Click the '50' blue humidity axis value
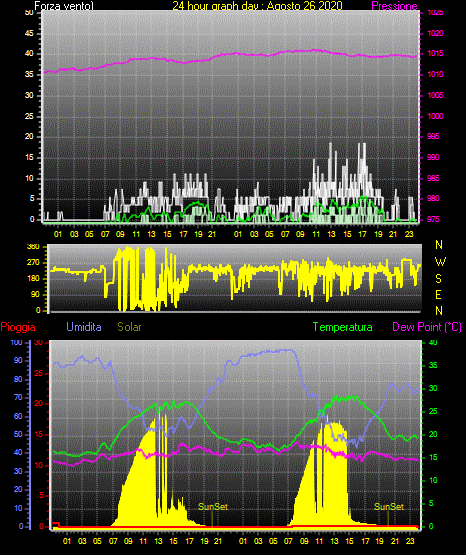466x555 pixels. click(18, 434)
